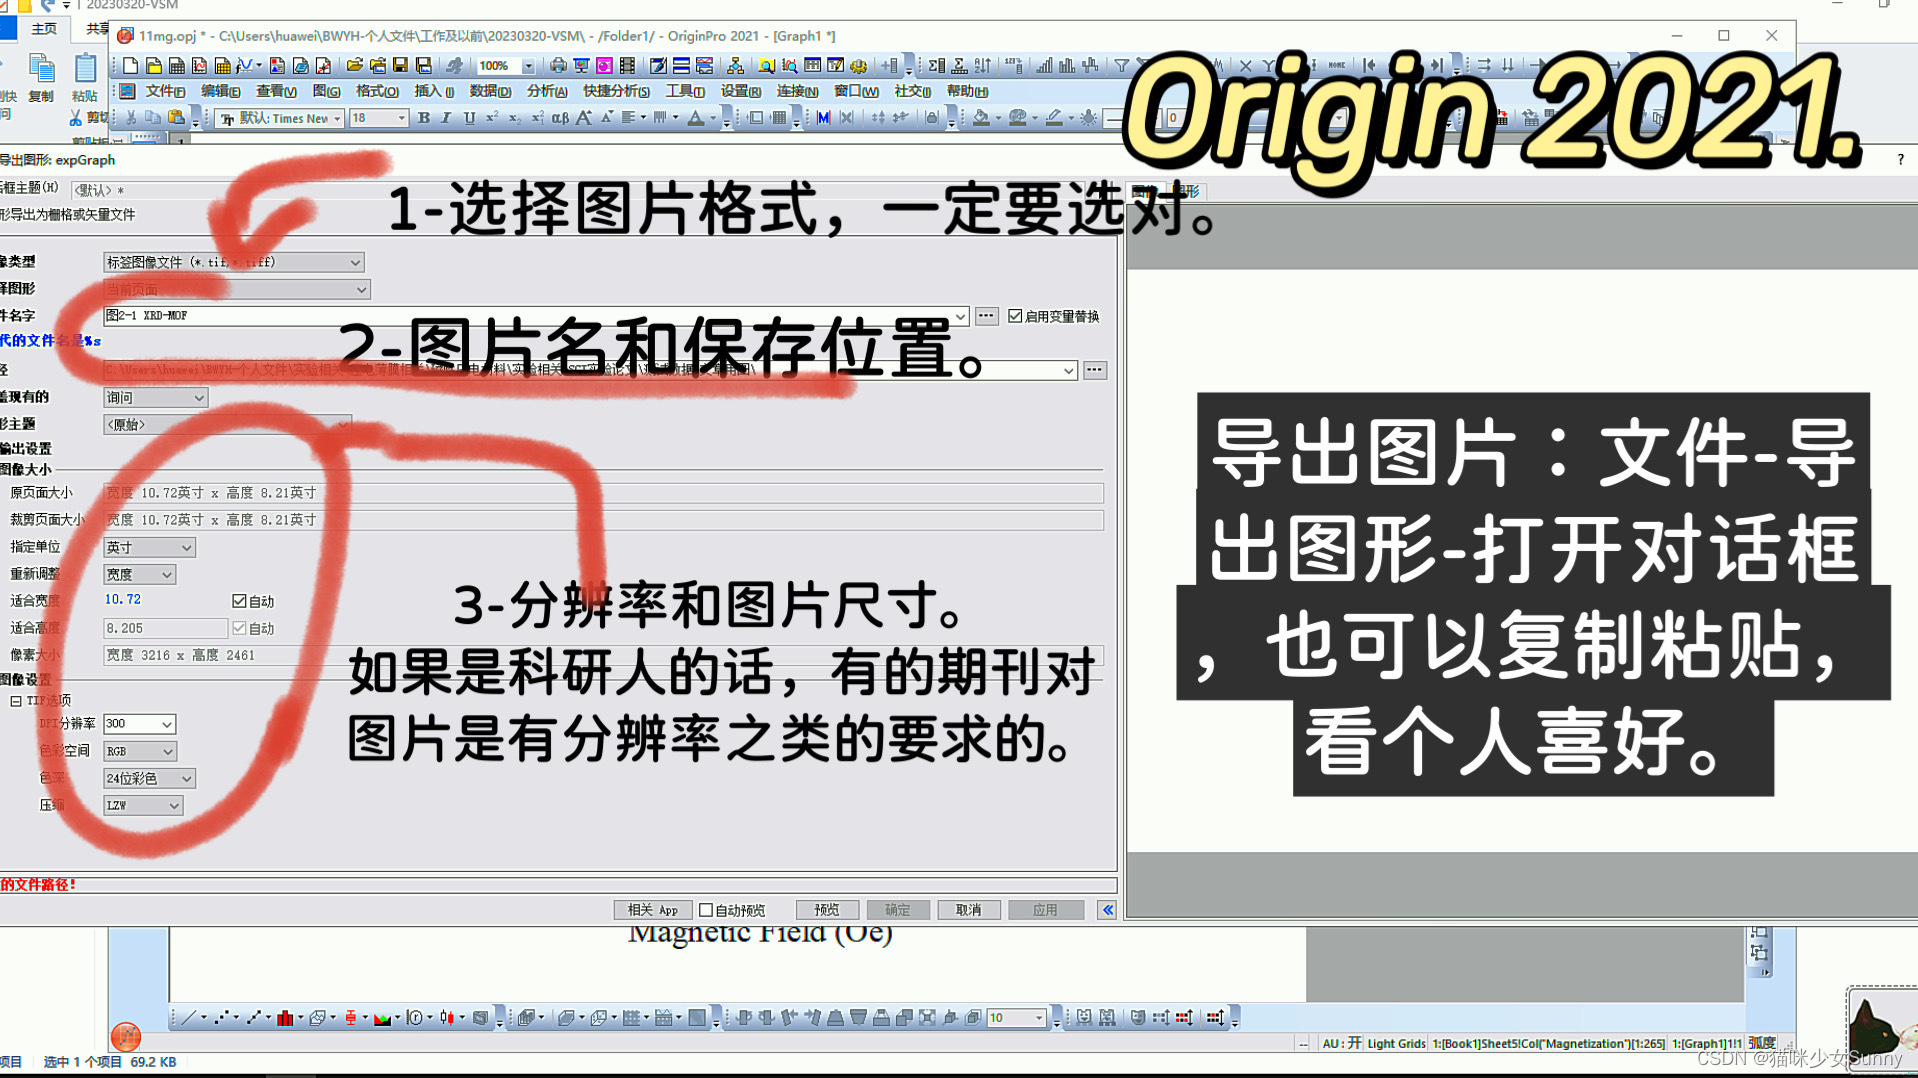The image size is (1918, 1078).
Task: Click the 取消 button
Action: 968,910
